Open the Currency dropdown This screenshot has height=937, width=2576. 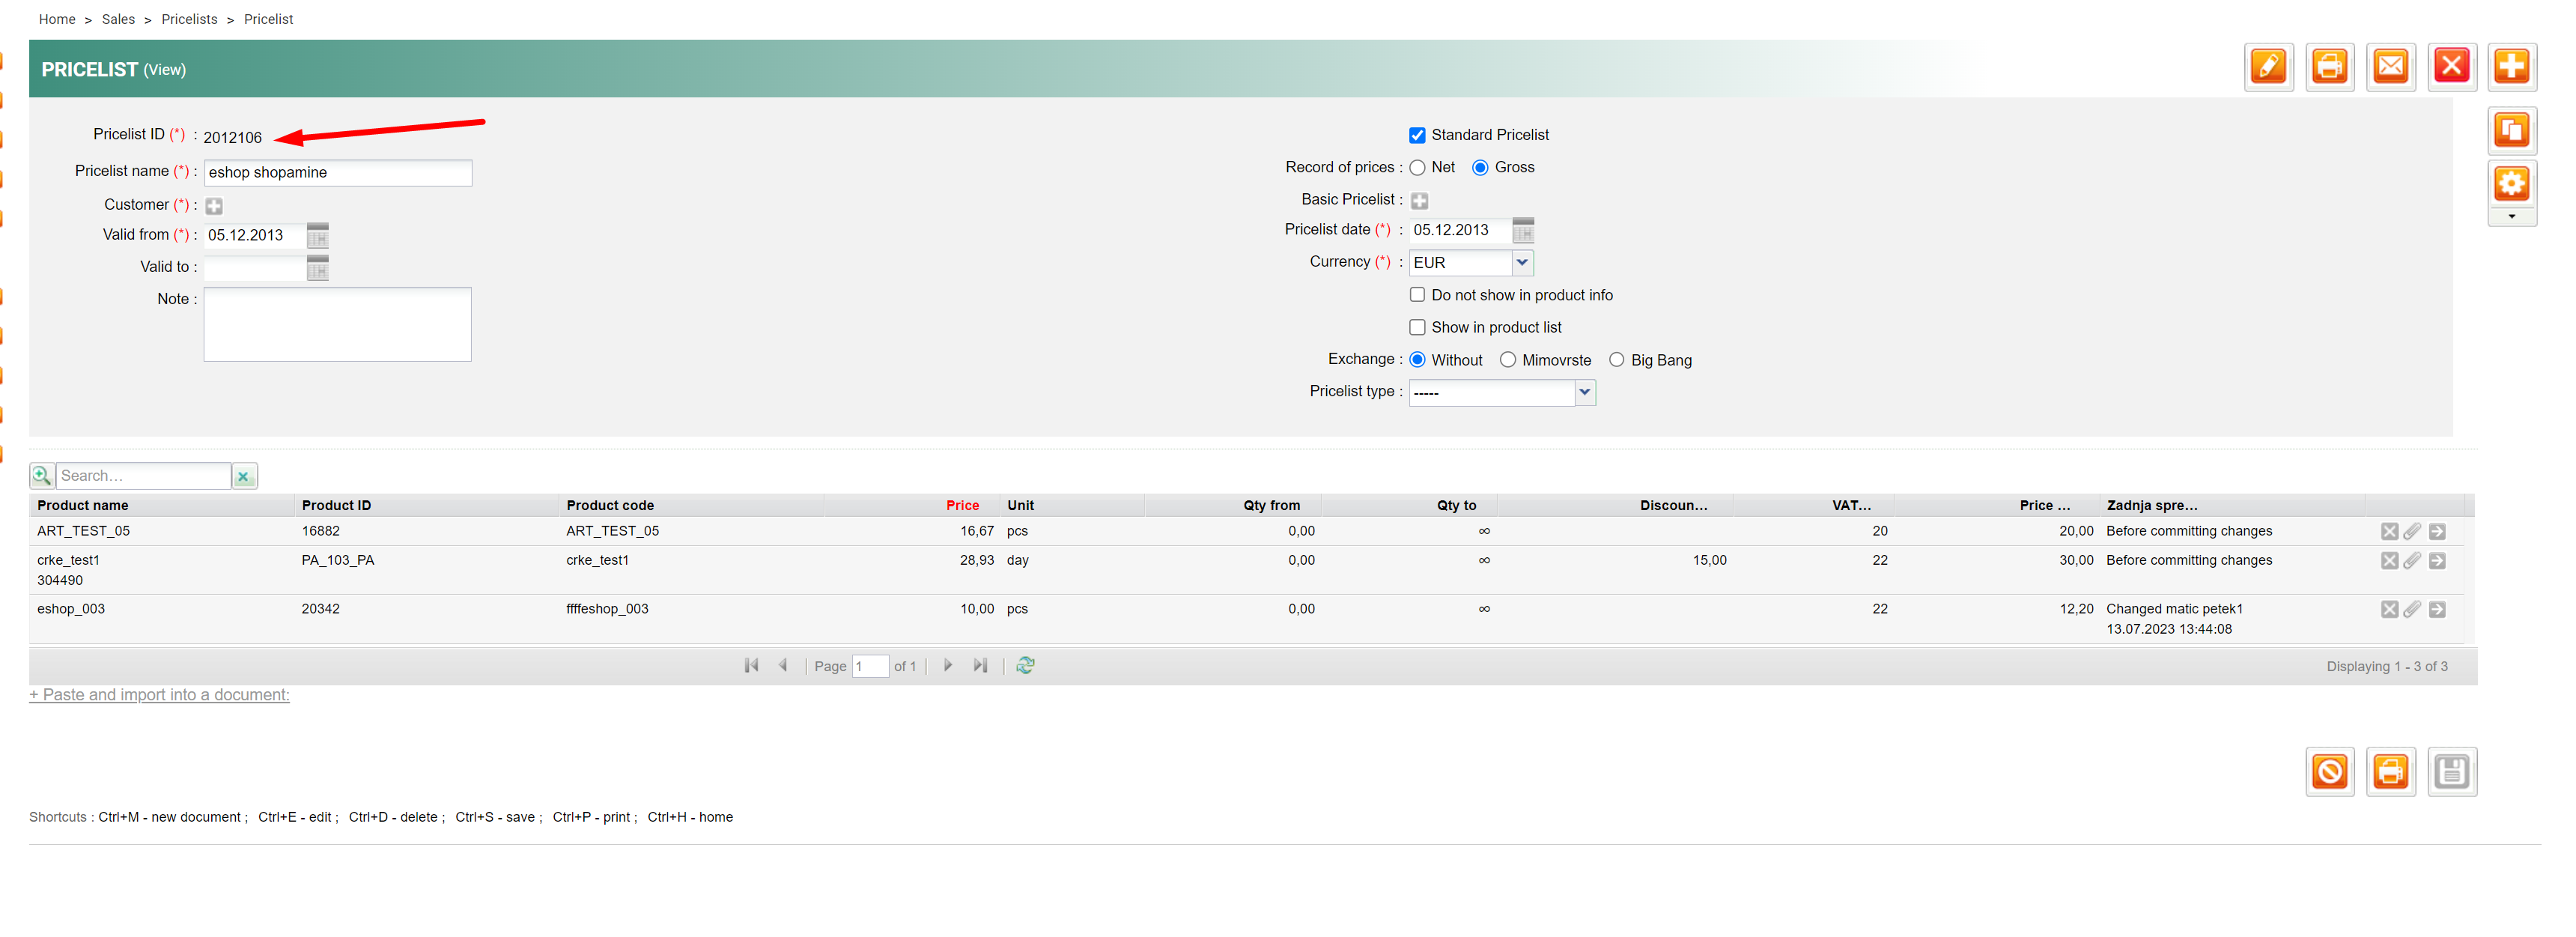click(1521, 262)
